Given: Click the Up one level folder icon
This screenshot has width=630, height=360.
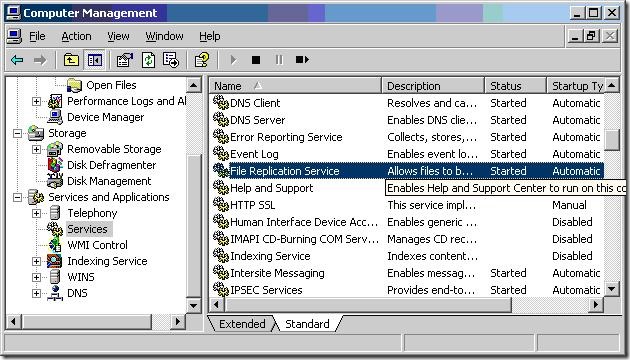Looking at the screenshot, I should pyautogui.click(x=71, y=60).
